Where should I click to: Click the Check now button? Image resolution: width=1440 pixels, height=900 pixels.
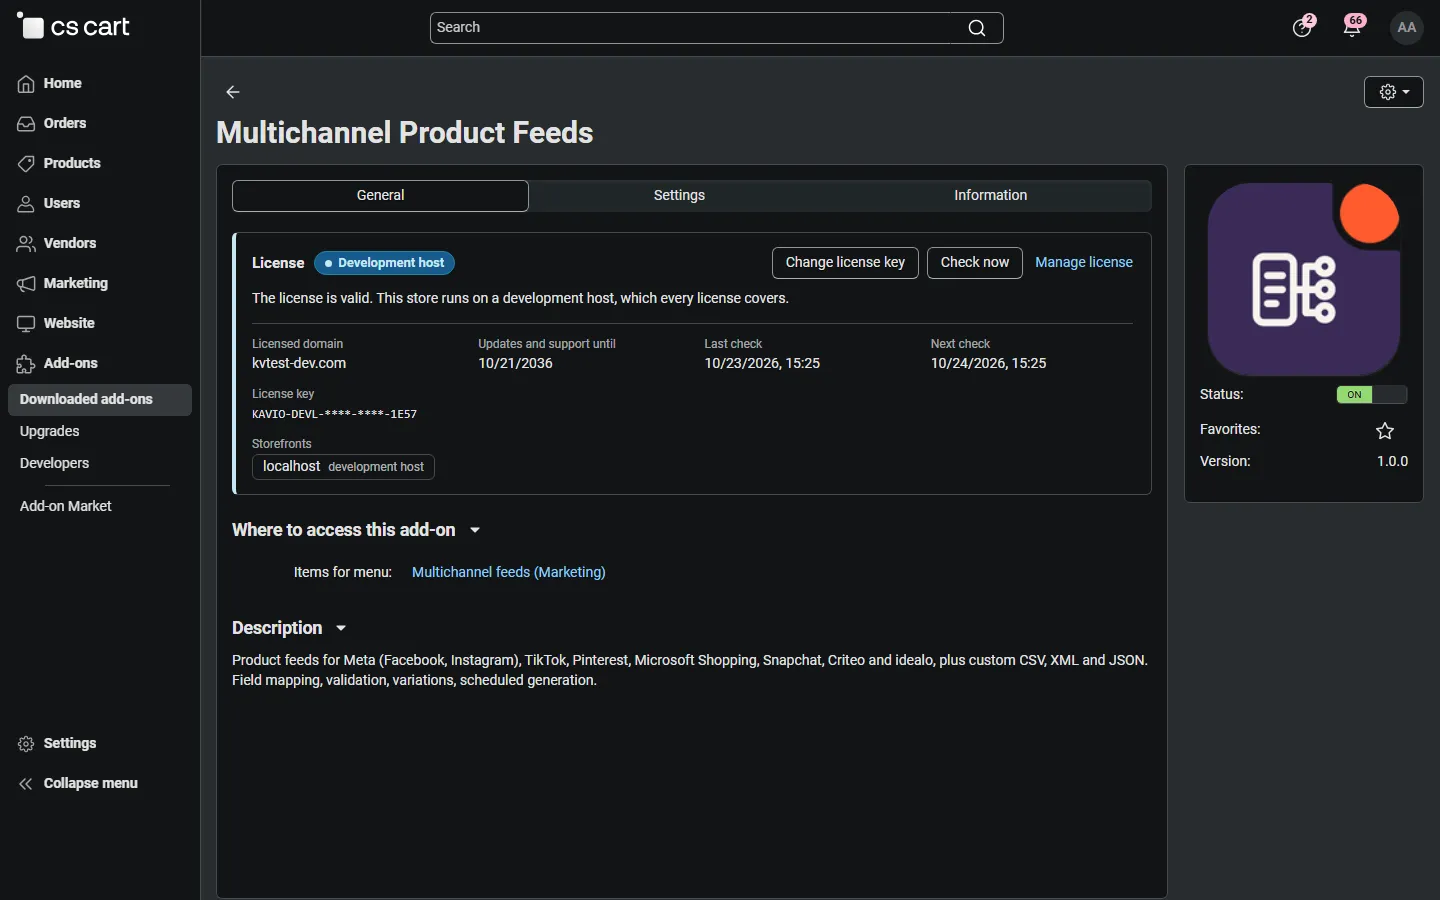(x=975, y=263)
